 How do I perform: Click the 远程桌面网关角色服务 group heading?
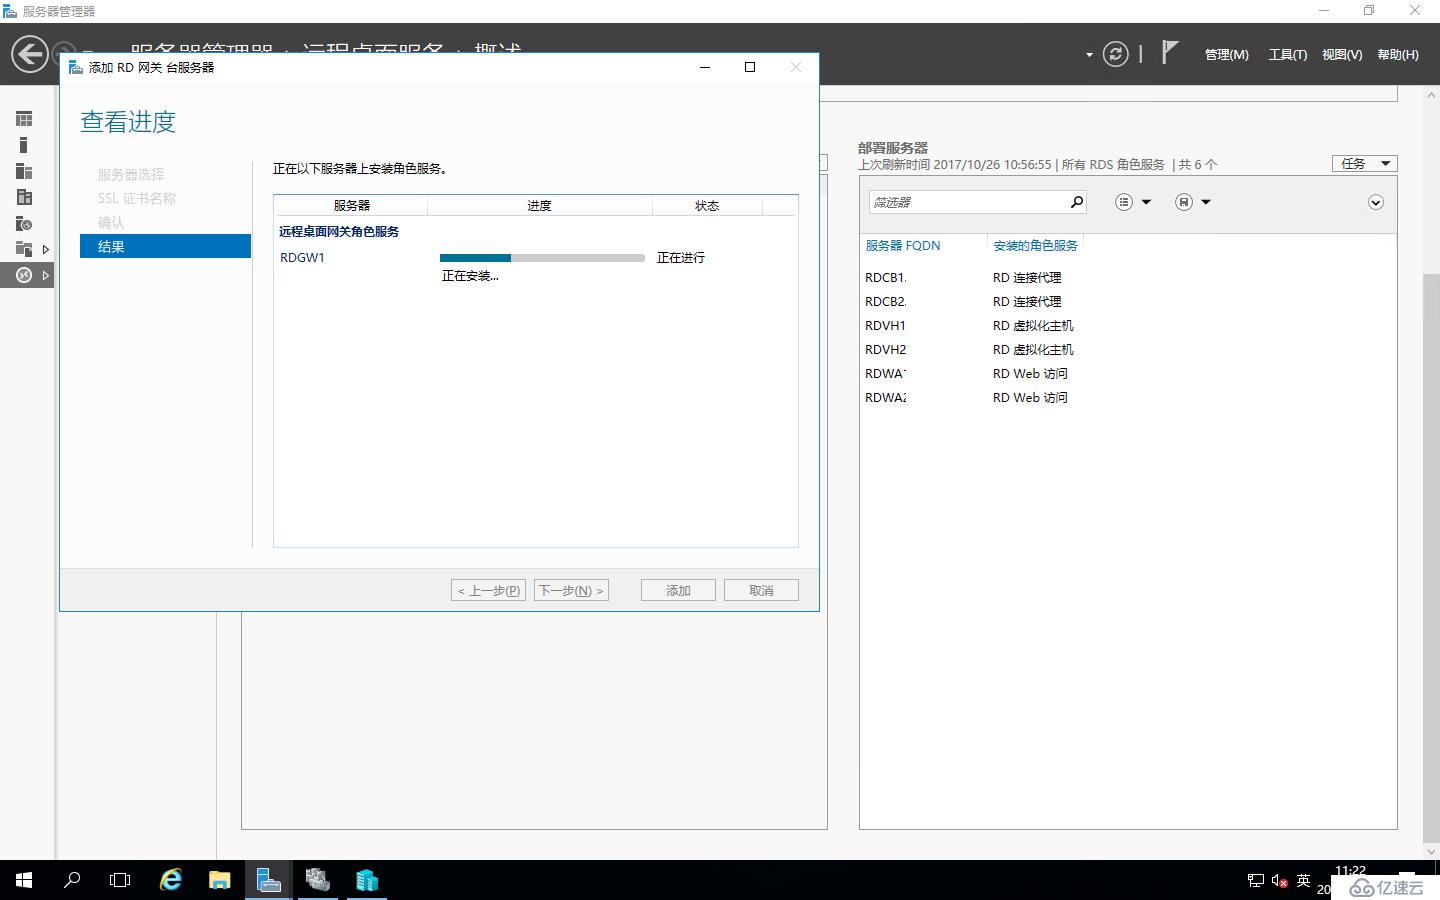[x=339, y=231]
